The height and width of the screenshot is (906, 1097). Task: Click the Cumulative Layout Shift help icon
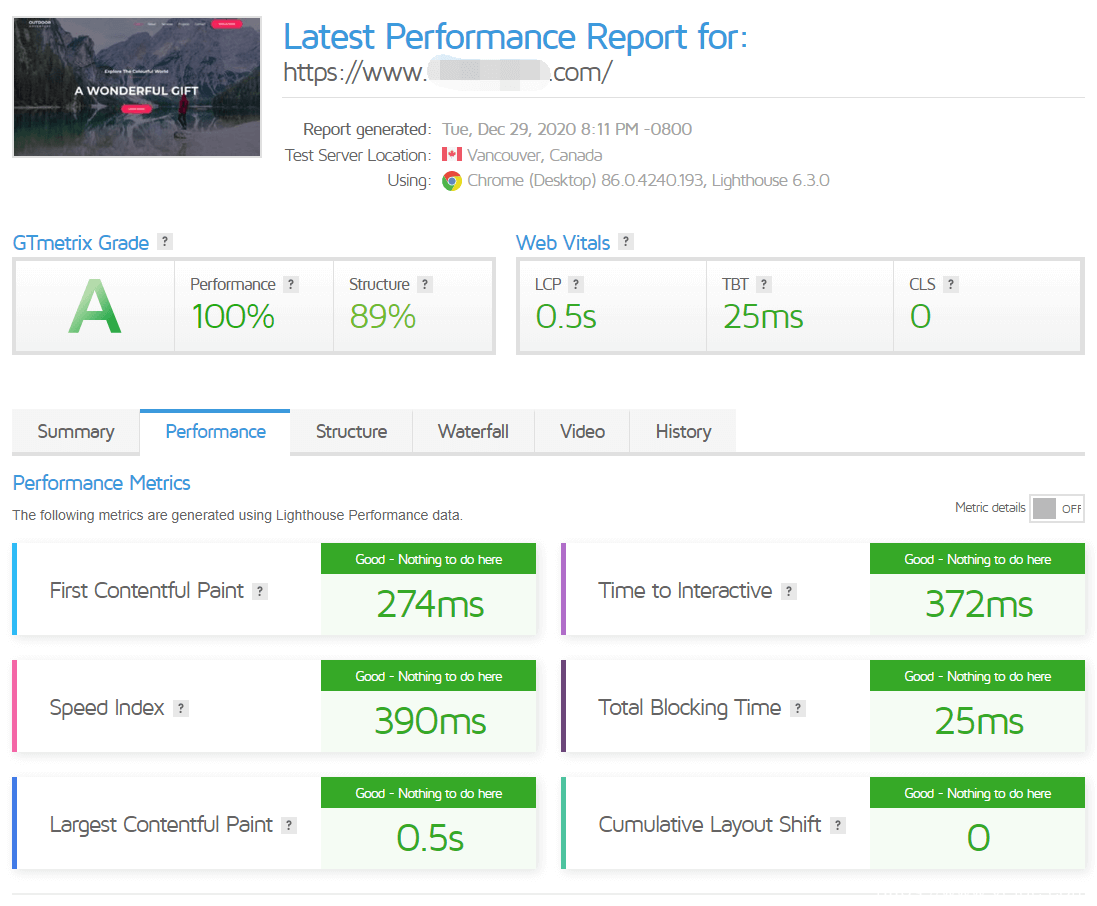click(836, 825)
